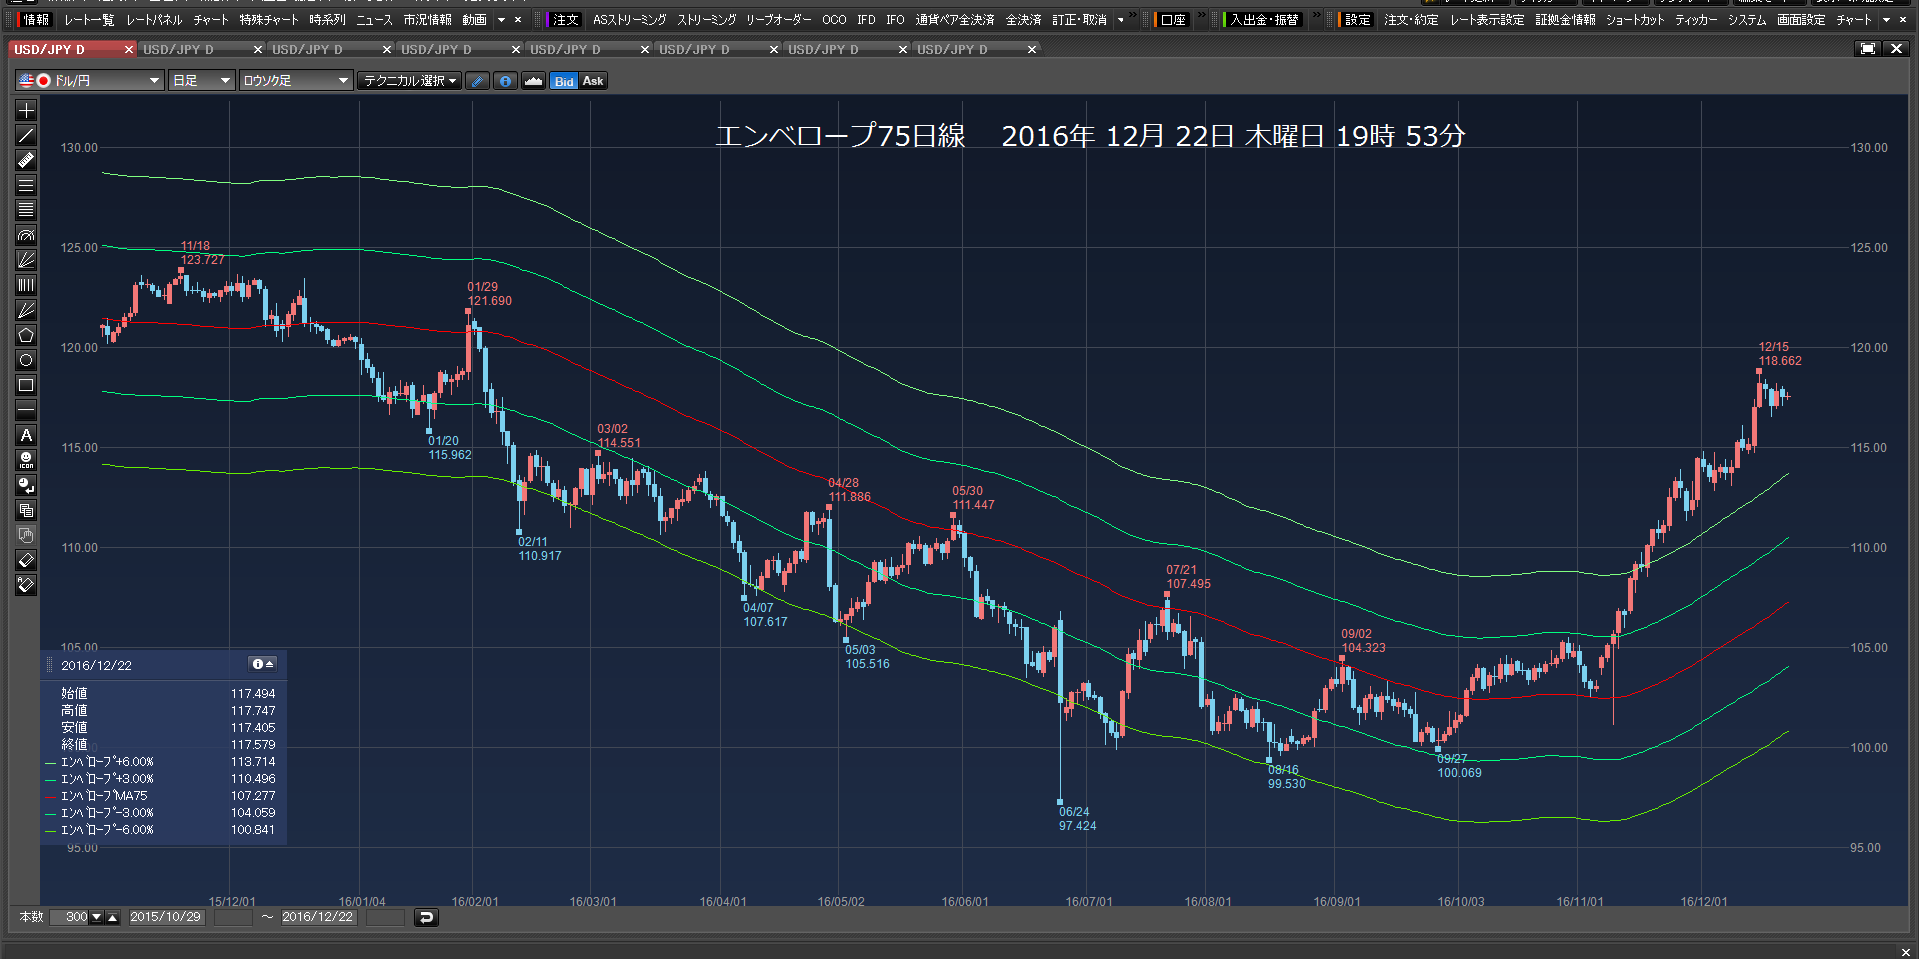The image size is (1919, 959).
Task: Click the OCO order button
Action: click(x=834, y=20)
